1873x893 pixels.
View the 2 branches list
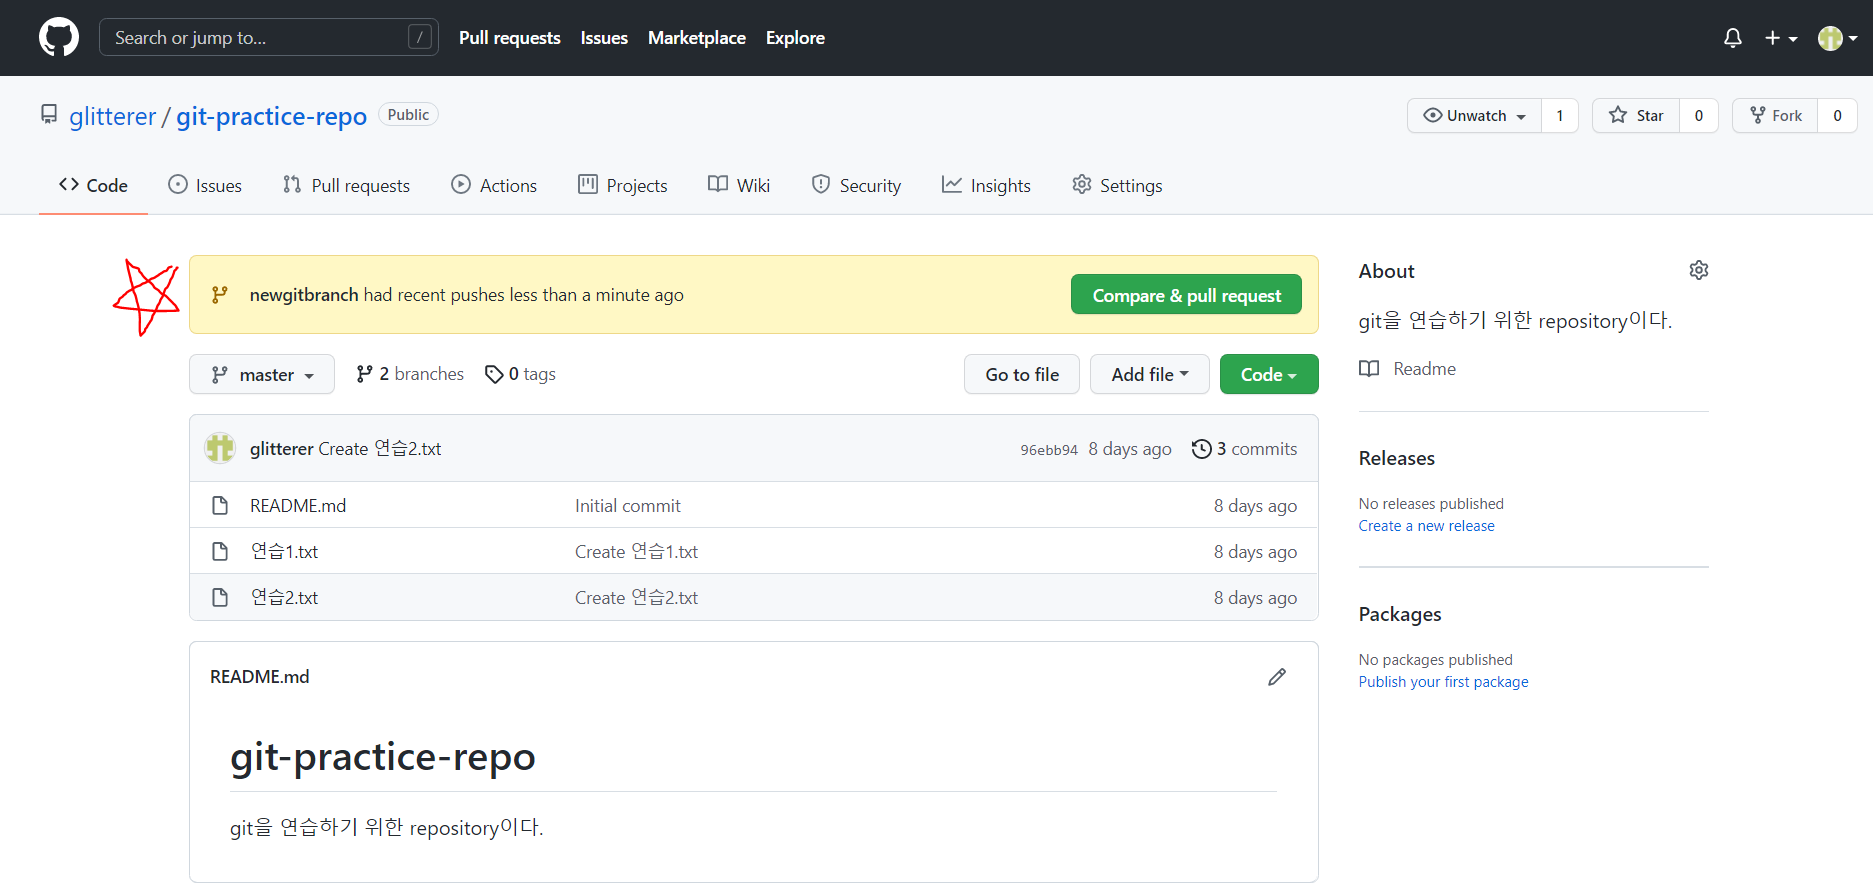(x=410, y=374)
